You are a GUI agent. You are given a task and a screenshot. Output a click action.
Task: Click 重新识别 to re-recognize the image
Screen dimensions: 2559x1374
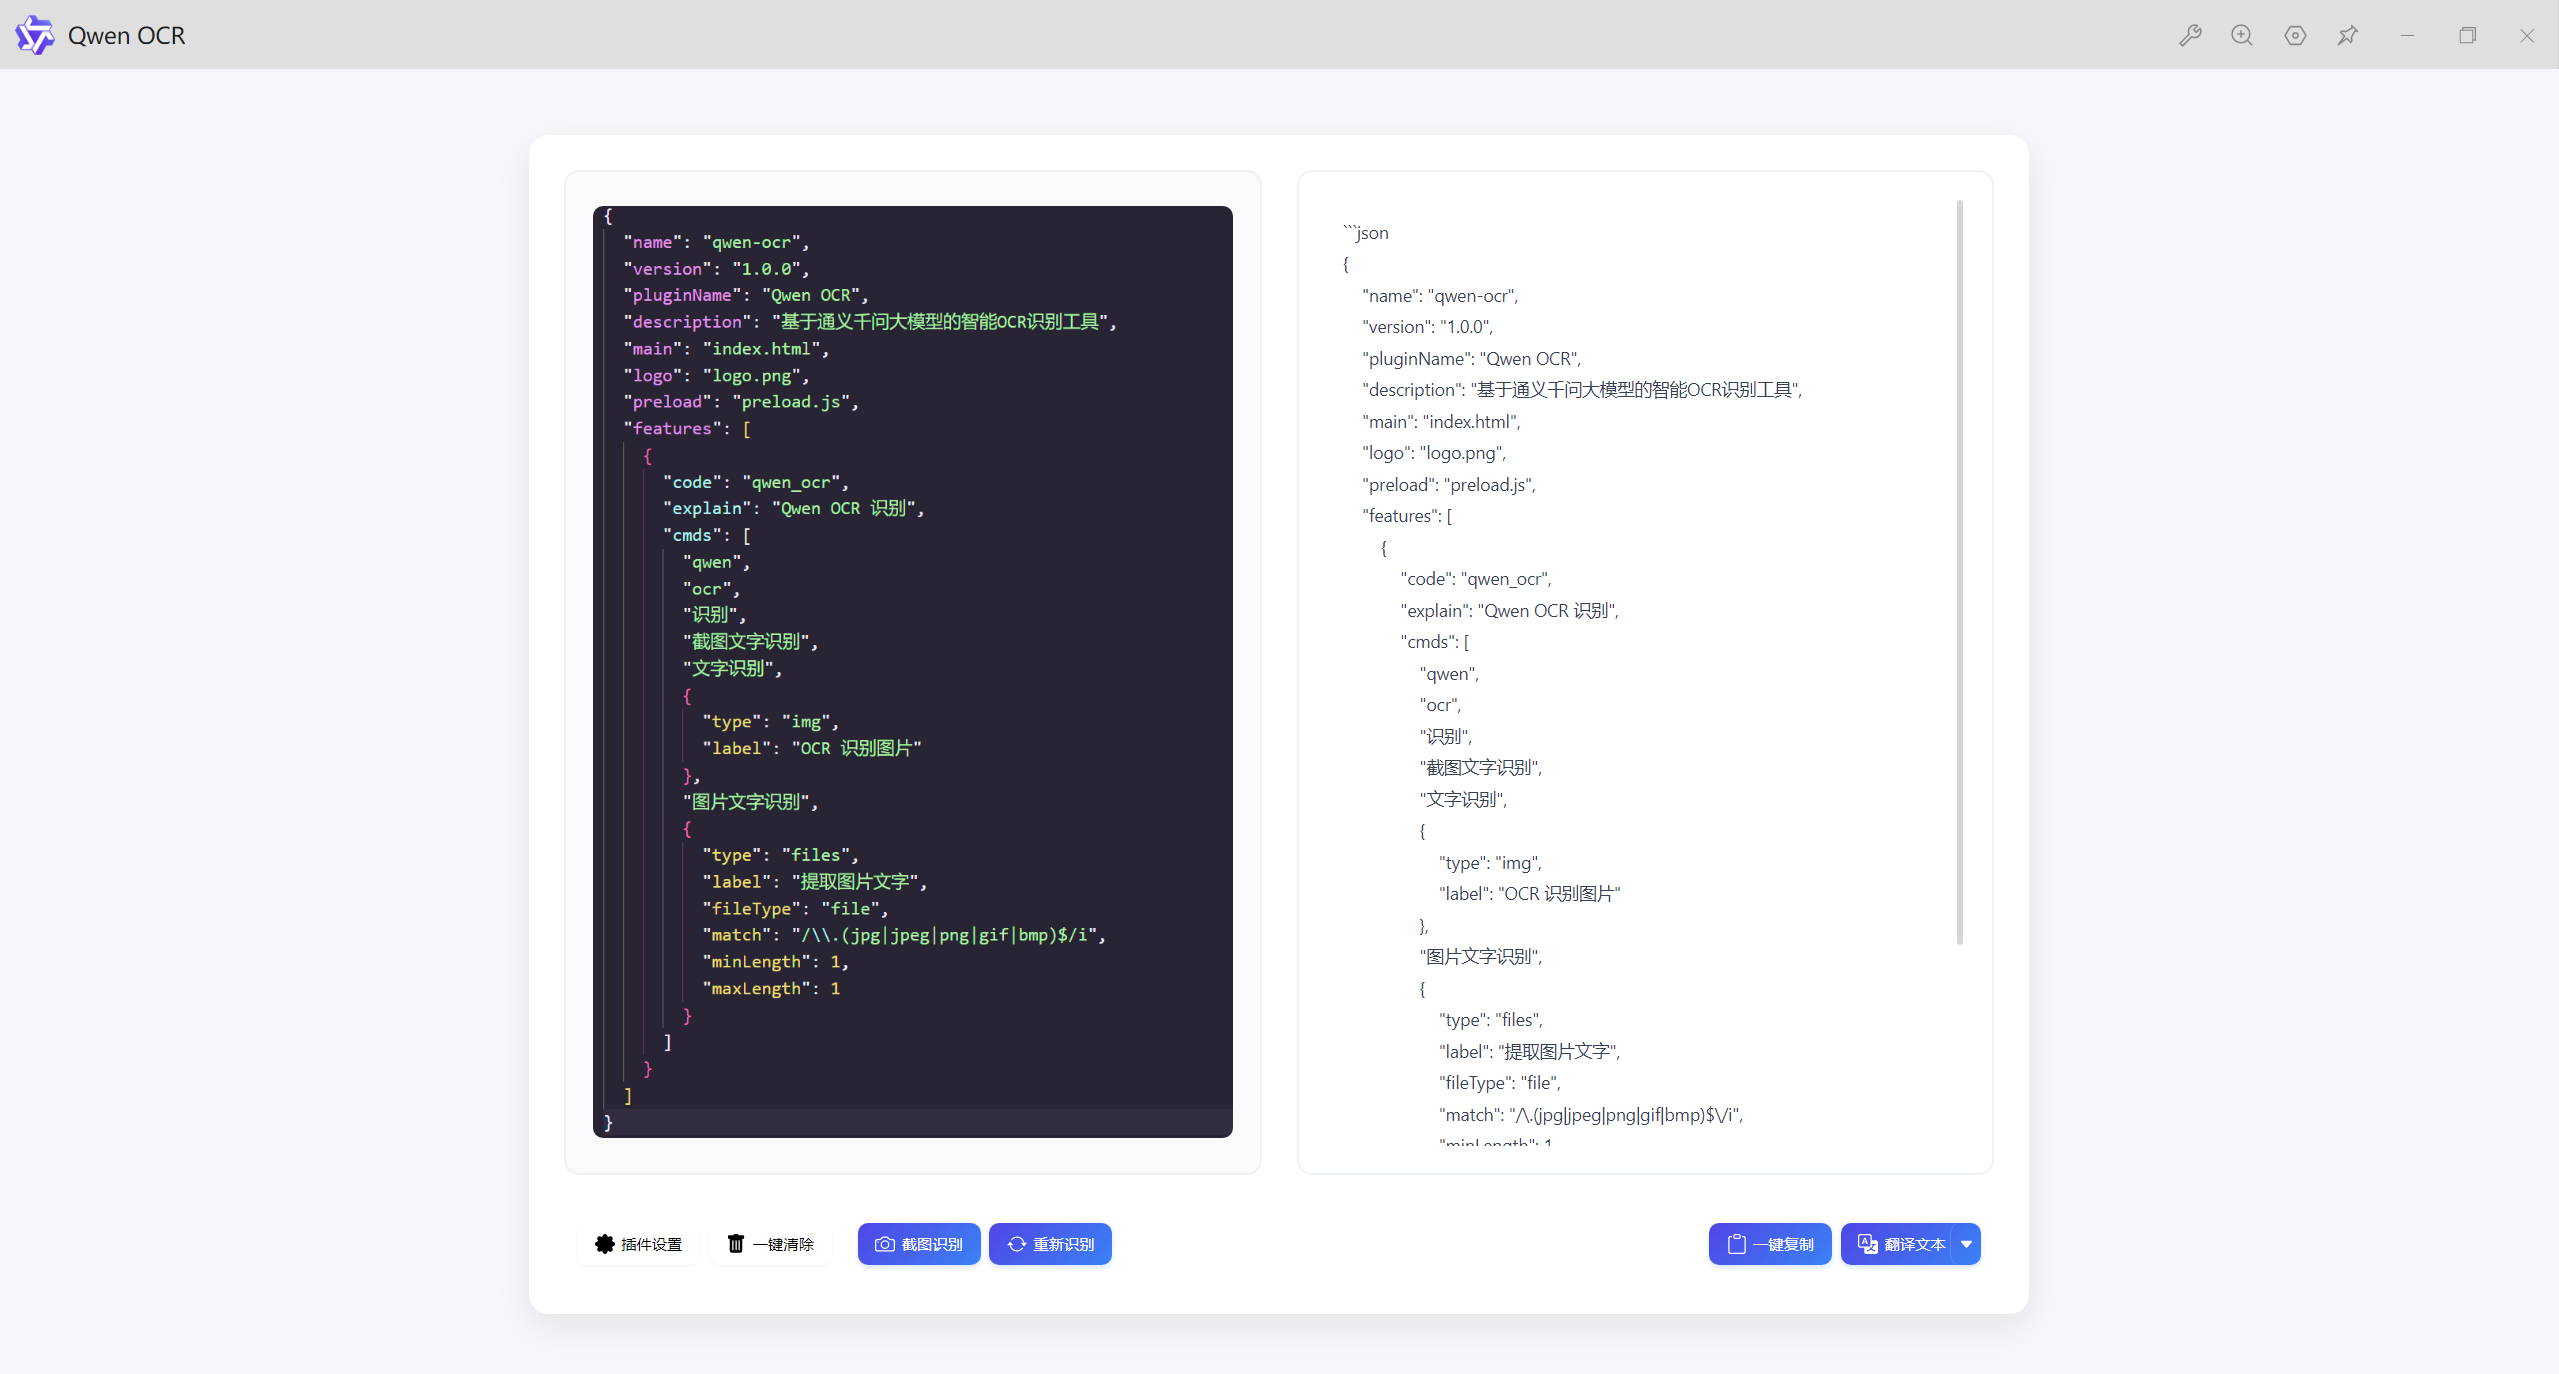click(1050, 1244)
